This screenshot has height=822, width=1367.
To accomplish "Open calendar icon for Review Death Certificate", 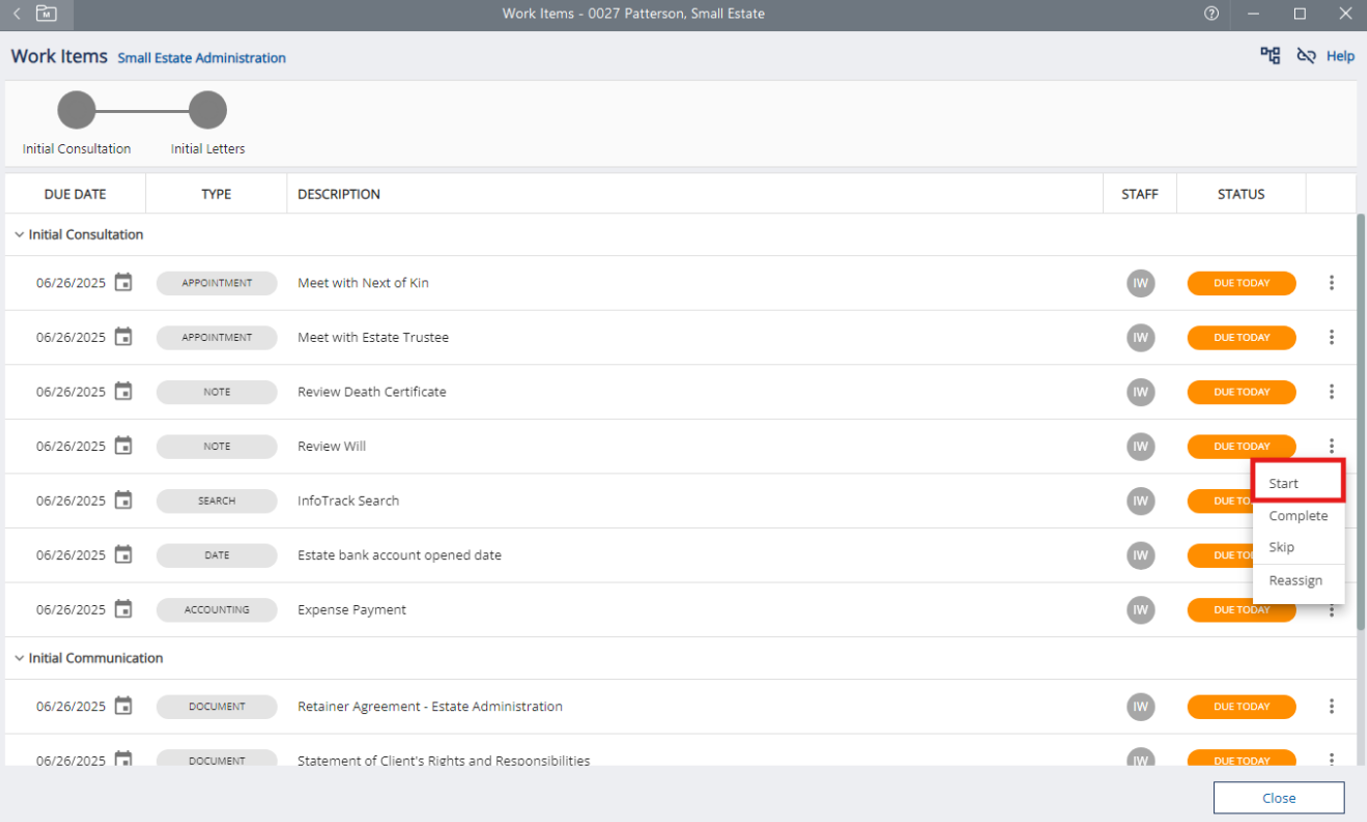I will click(123, 392).
